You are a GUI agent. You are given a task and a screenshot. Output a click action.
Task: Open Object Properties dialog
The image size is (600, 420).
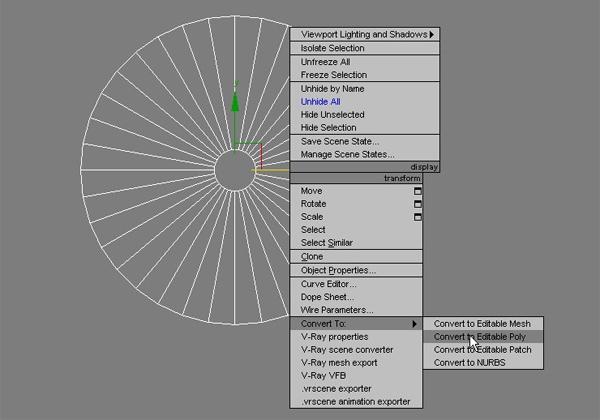338,270
